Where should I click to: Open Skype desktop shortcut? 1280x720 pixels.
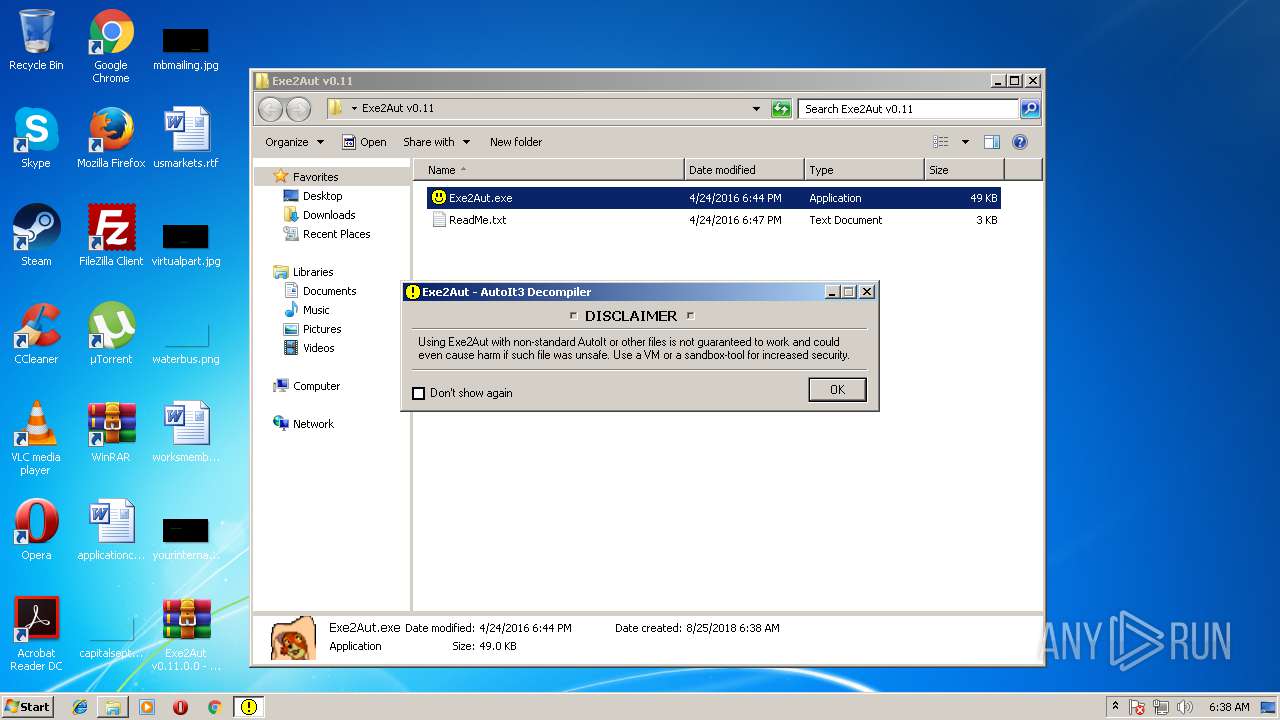point(36,138)
